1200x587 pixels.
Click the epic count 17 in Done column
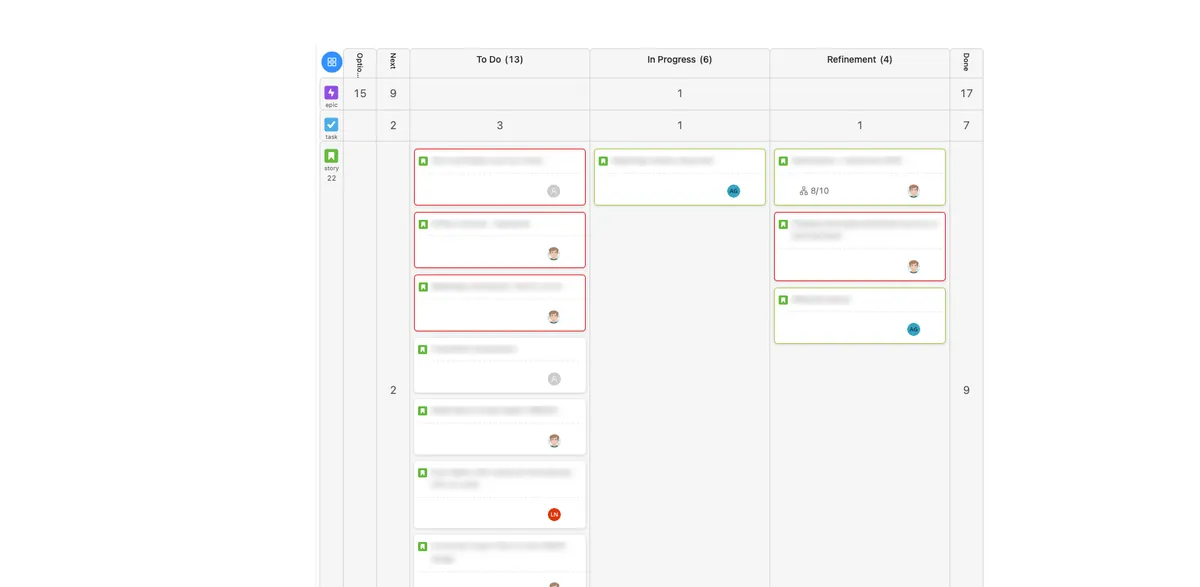point(966,94)
